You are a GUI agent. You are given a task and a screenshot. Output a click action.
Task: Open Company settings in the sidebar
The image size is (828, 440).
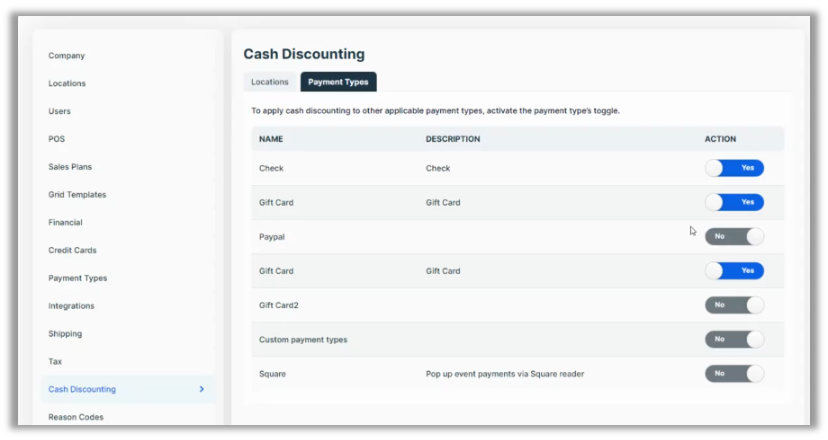67,56
